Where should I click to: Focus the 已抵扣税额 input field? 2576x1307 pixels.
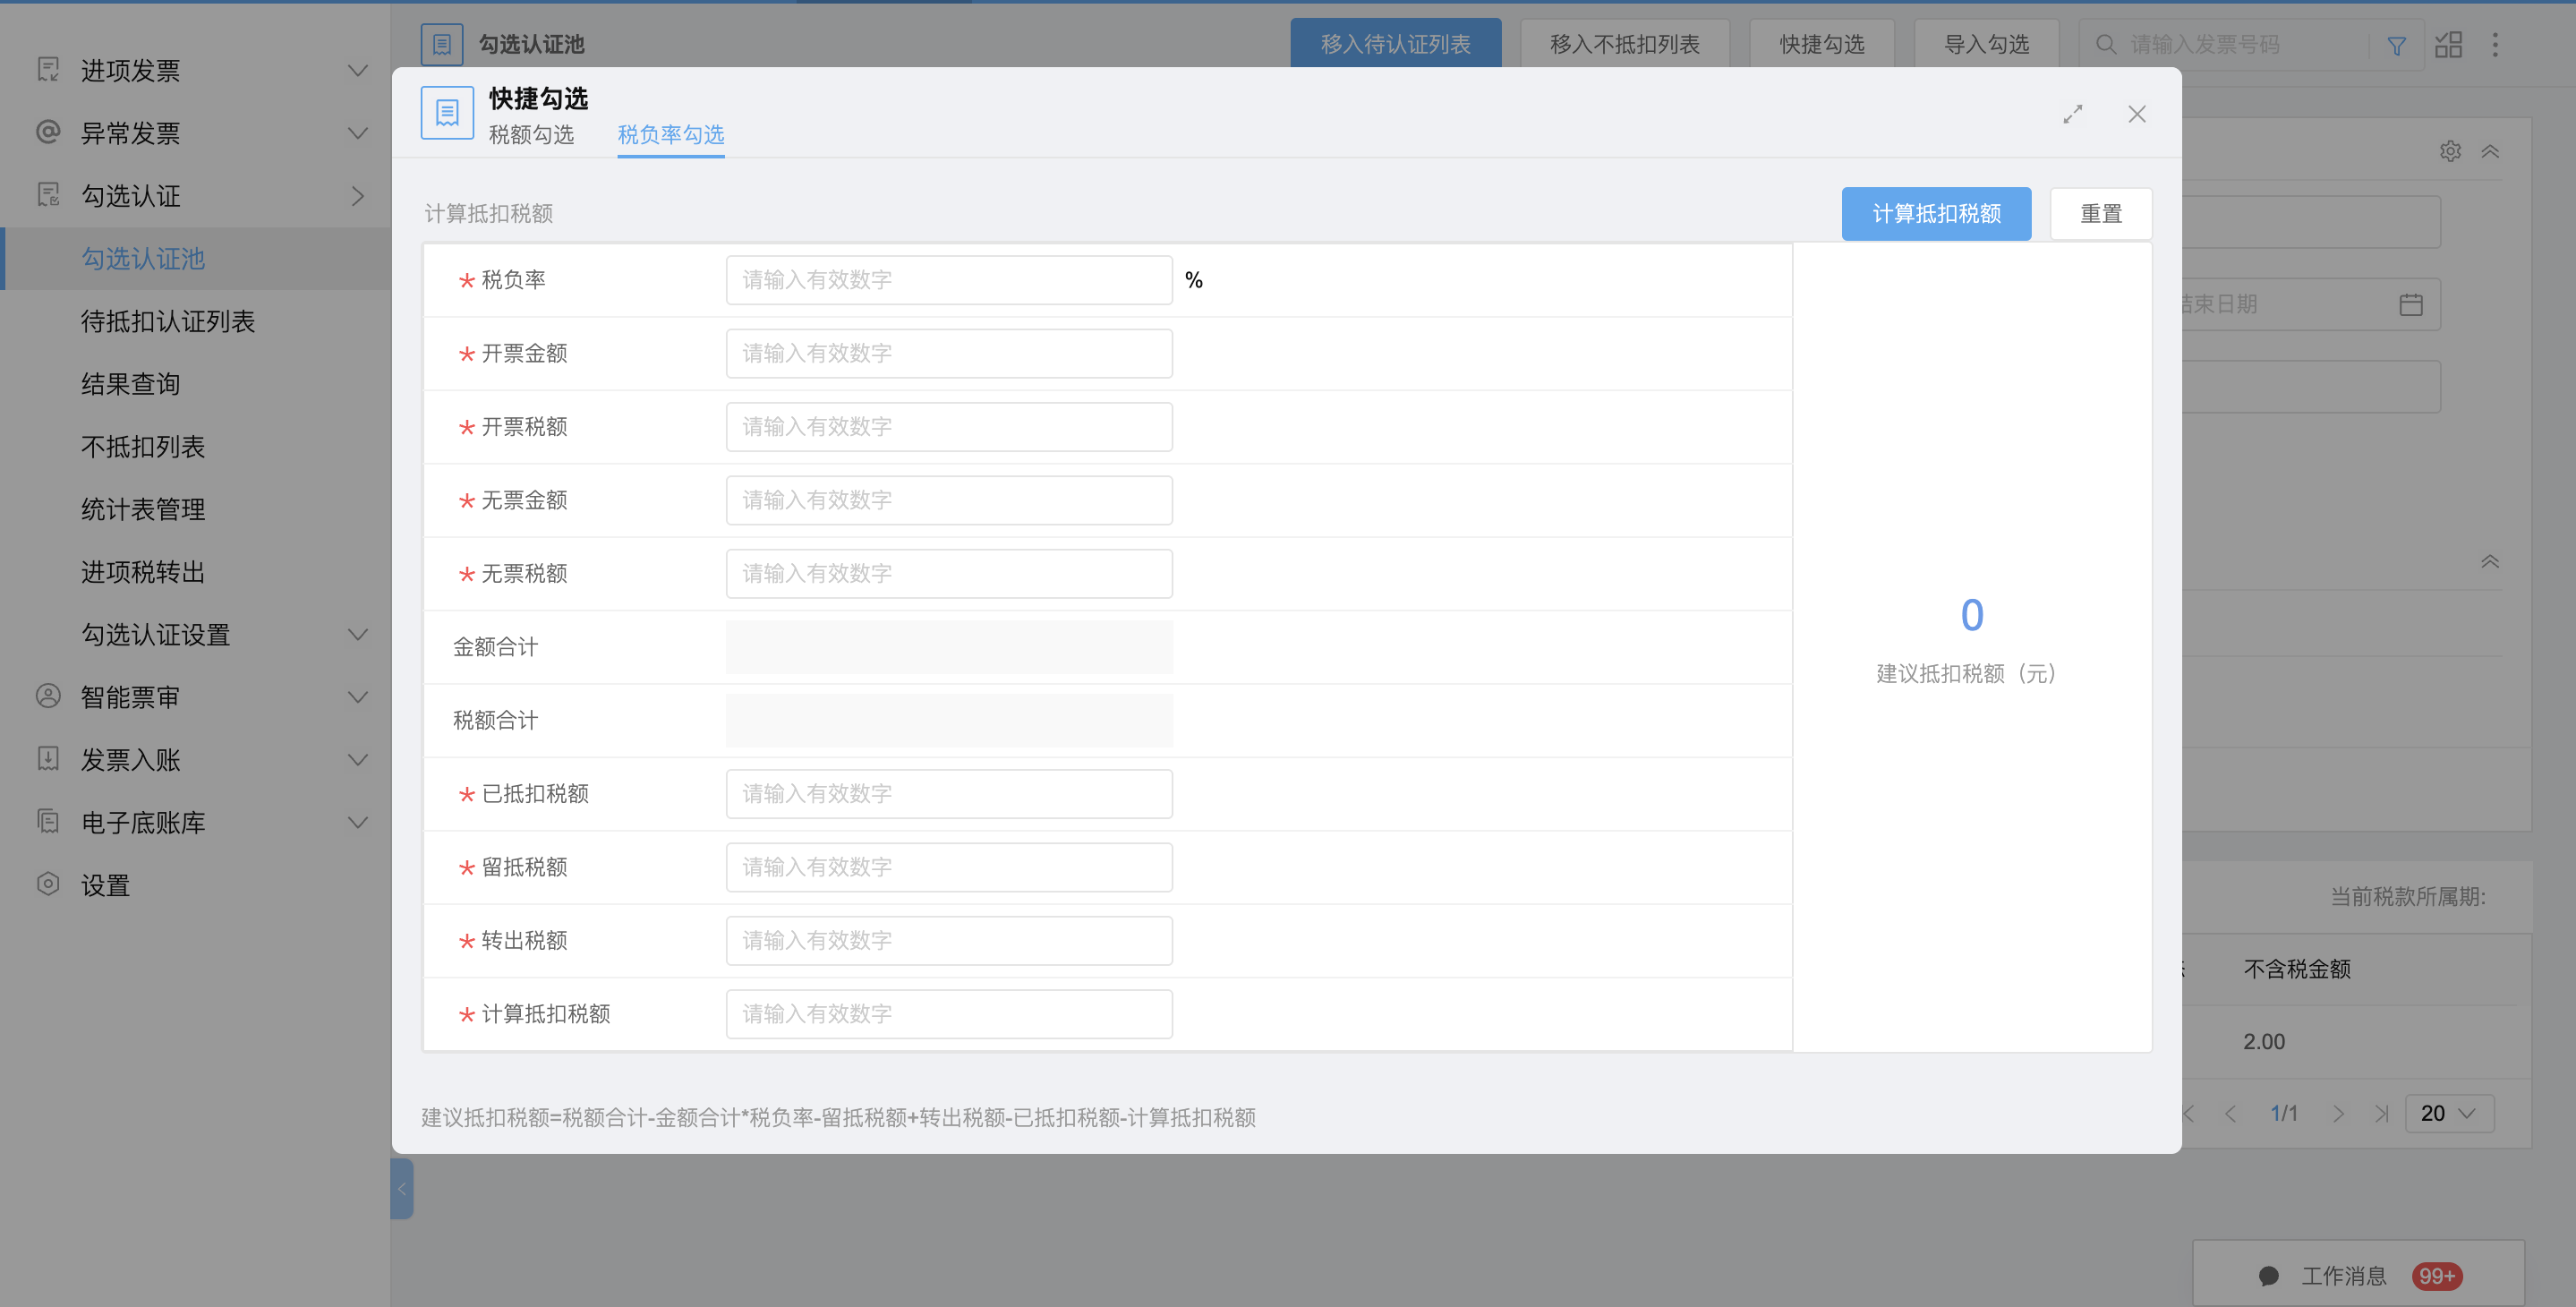949,794
